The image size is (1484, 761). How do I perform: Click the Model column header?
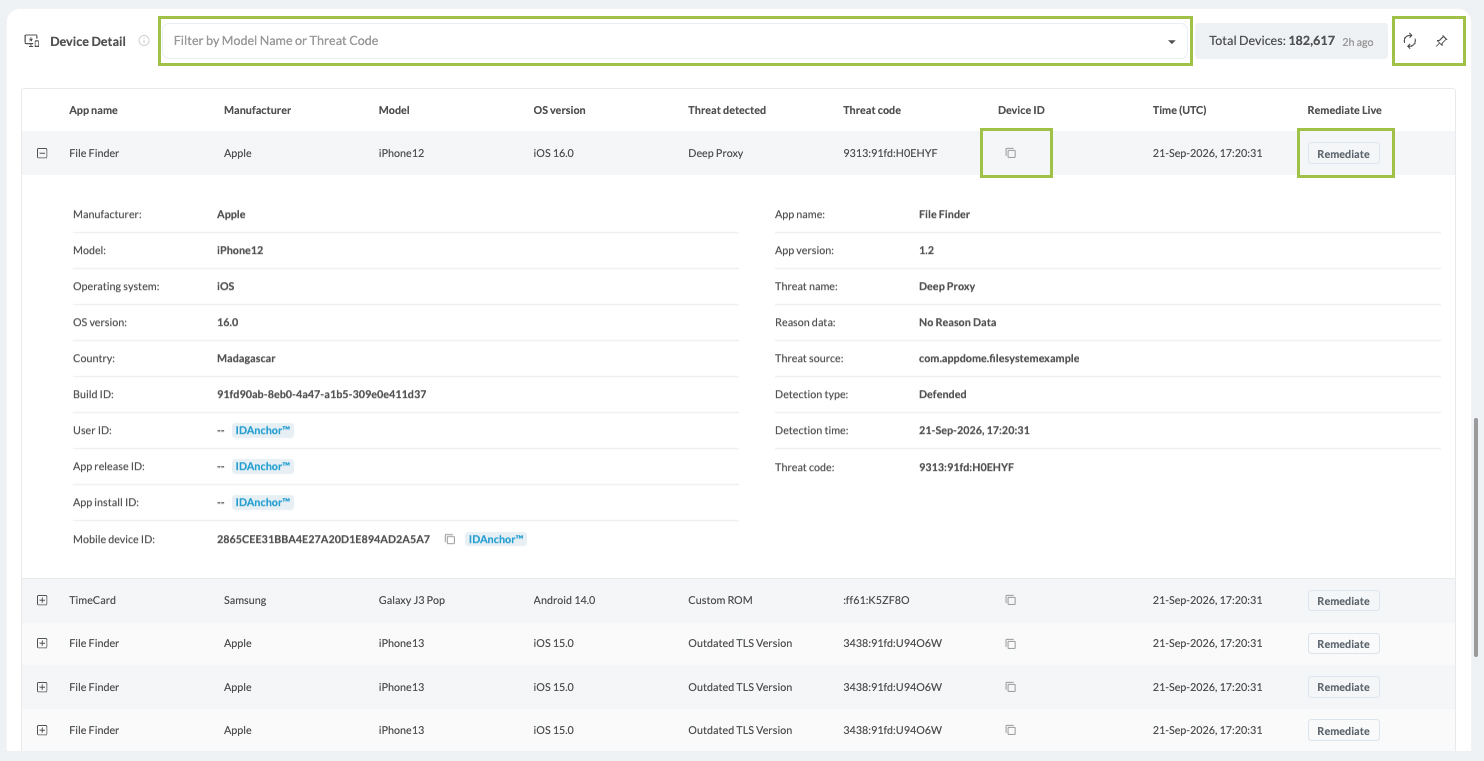tap(394, 110)
